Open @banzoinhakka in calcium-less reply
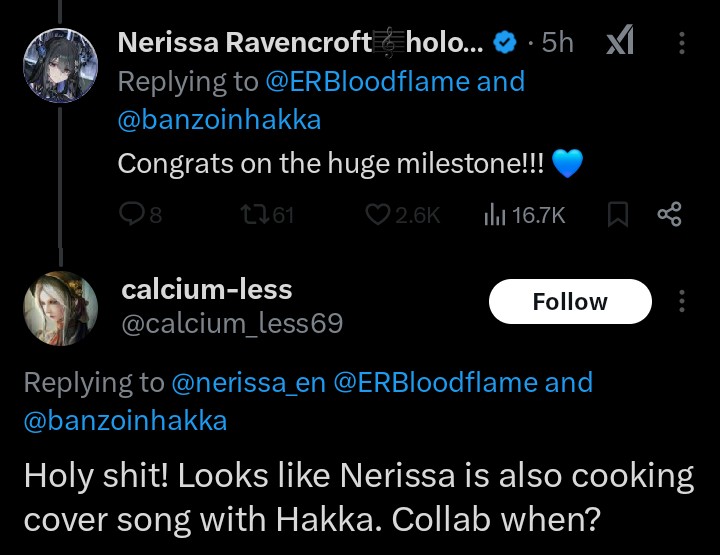Viewport: 720px width, 555px height. pos(125,421)
